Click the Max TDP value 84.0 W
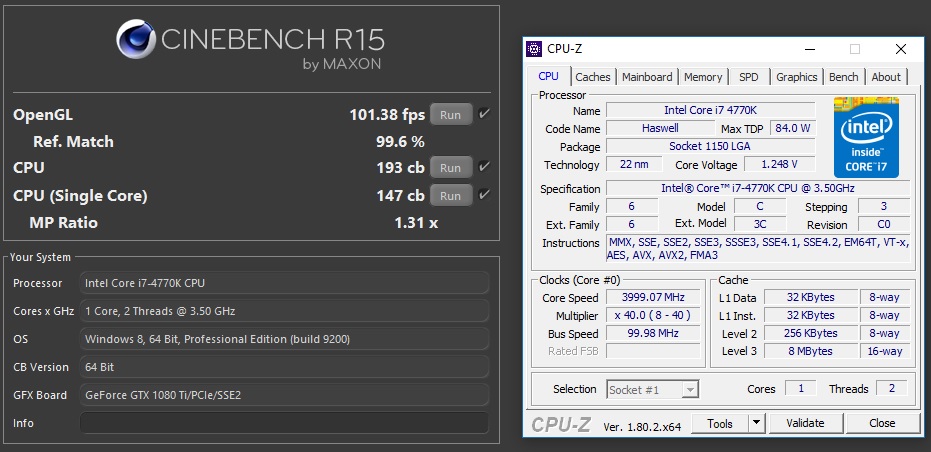This screenshot has height=452, width=931. 793,128
